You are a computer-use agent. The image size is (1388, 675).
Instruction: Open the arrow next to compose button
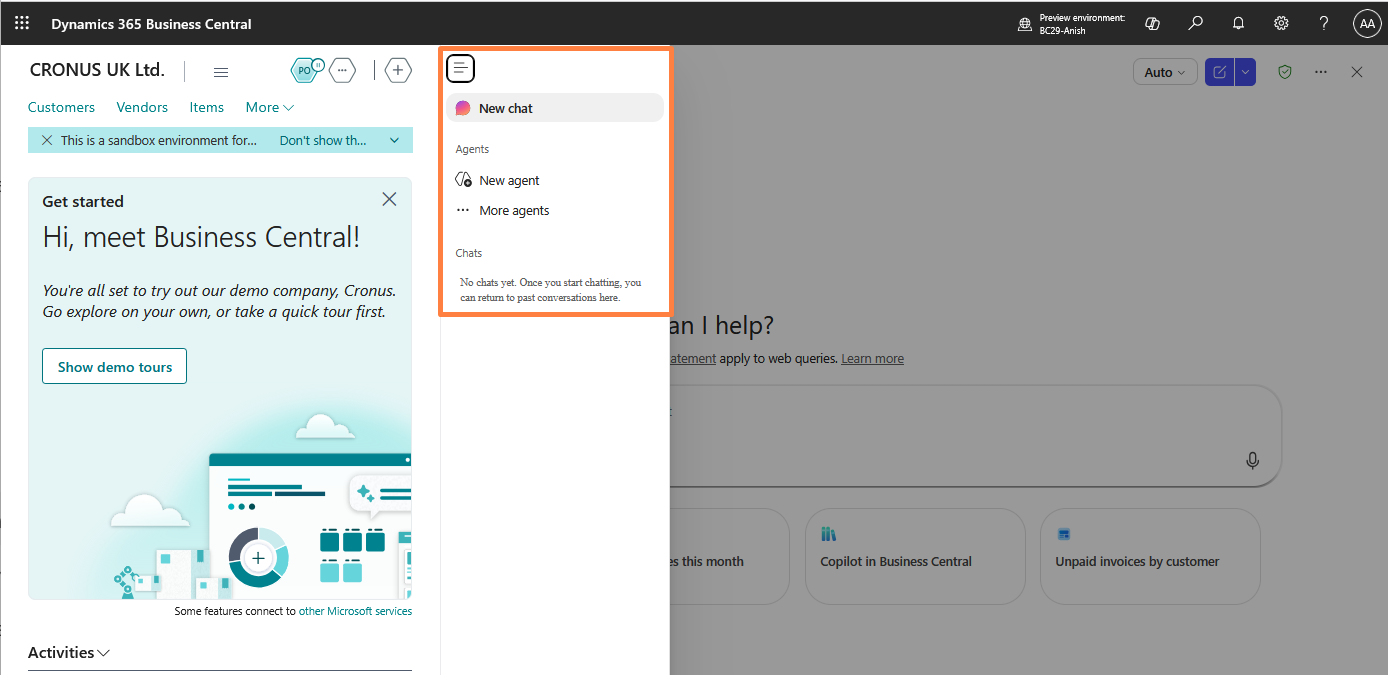click(x=1246, y=72)
